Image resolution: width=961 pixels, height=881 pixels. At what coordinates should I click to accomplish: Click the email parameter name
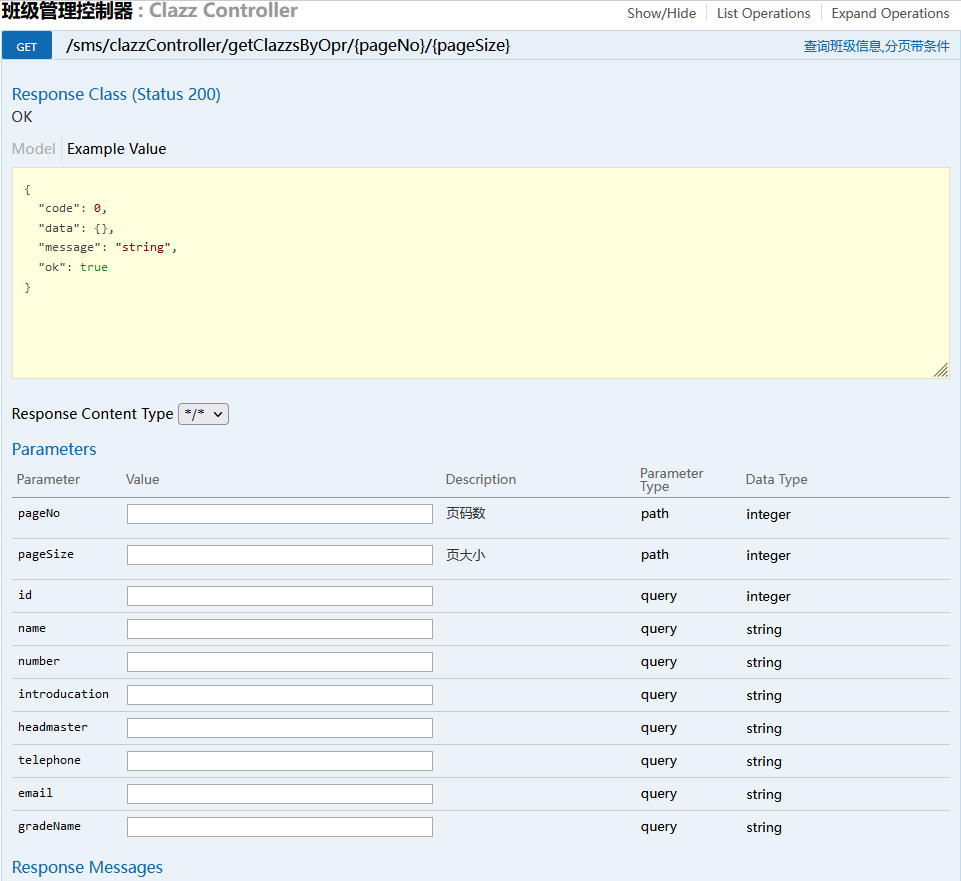click(x=36, y=793)
